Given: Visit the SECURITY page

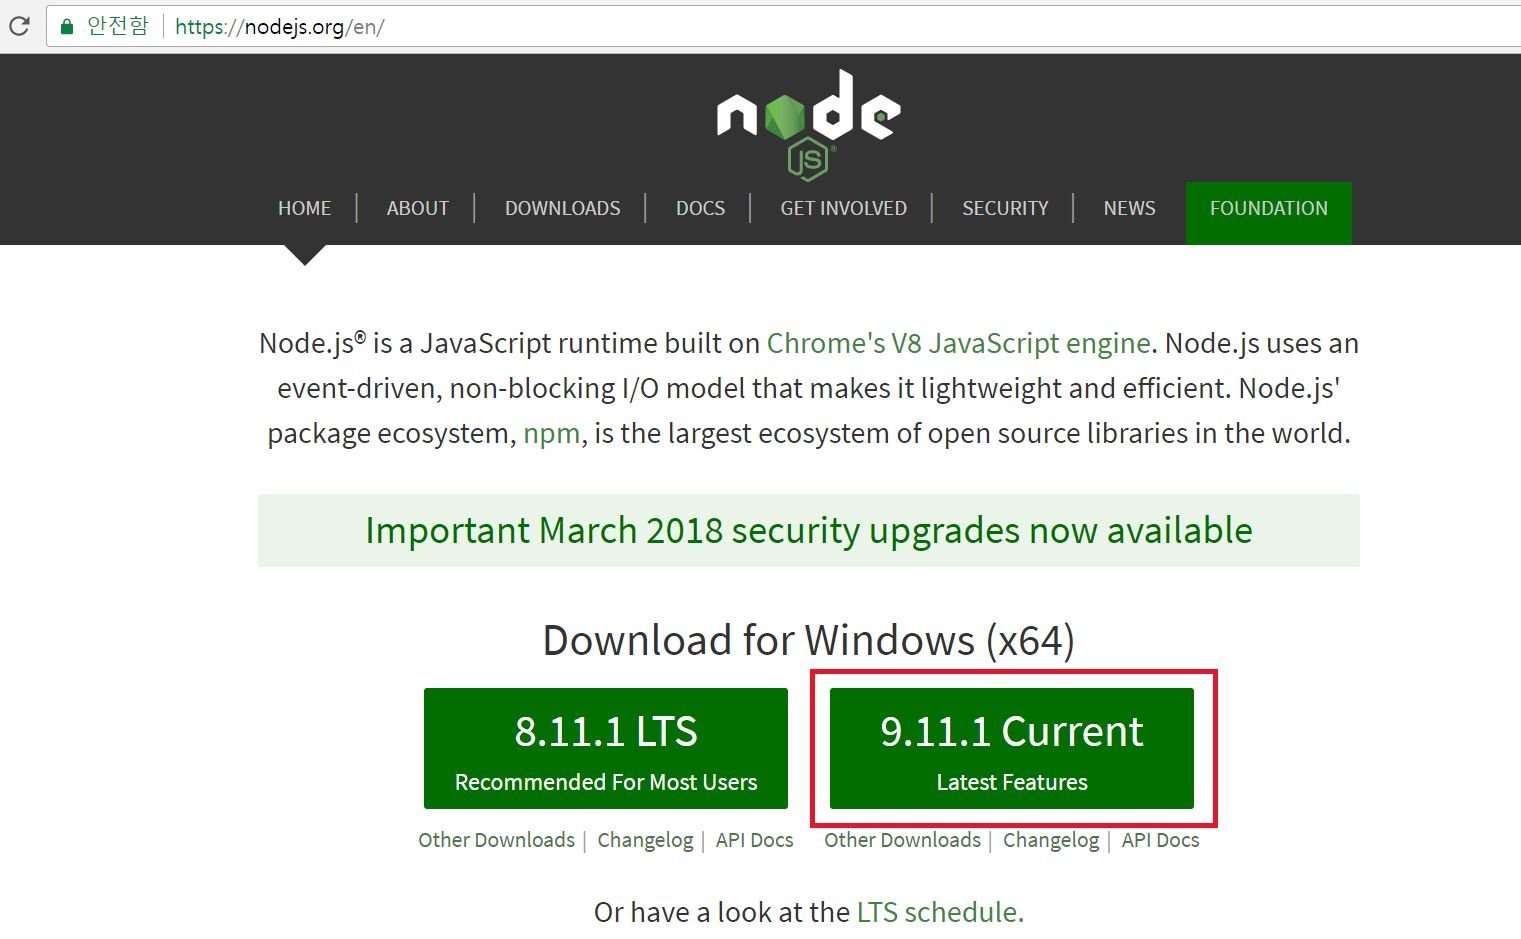Looking at the screenshot, I should [x=1005, y=208].
